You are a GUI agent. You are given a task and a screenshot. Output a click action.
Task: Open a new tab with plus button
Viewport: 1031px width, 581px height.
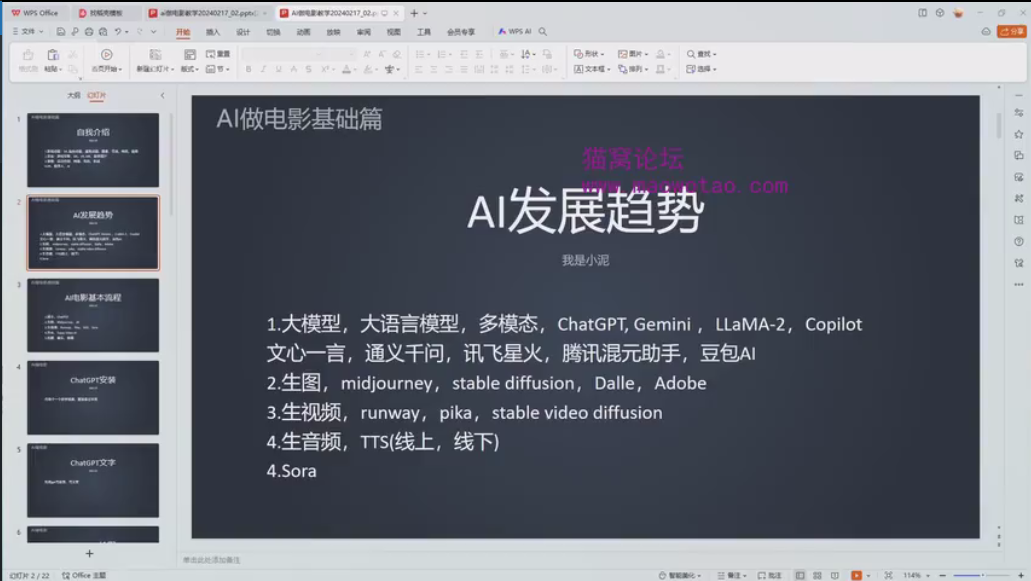click(414, 13)
